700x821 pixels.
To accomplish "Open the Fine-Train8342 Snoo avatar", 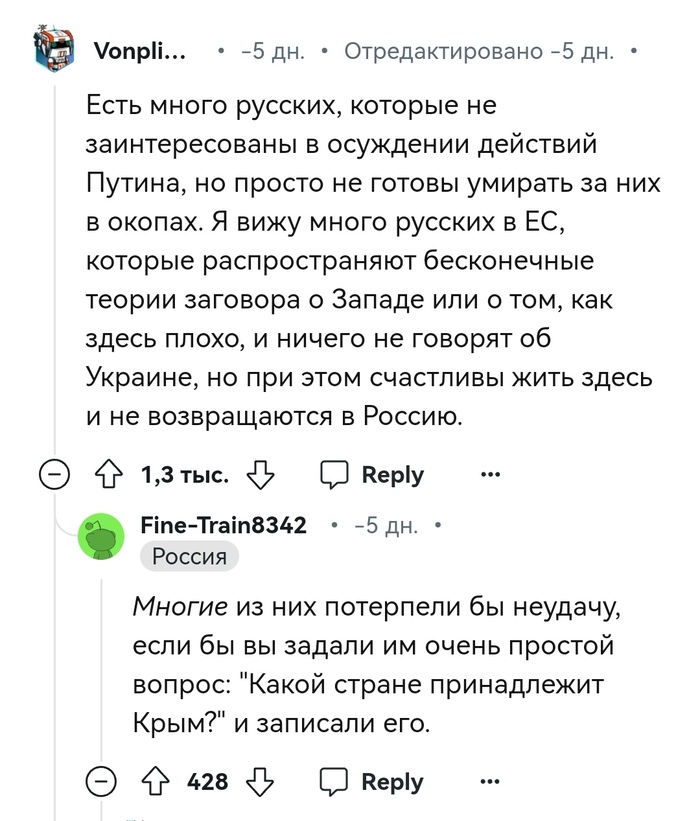I will (102, 537).
